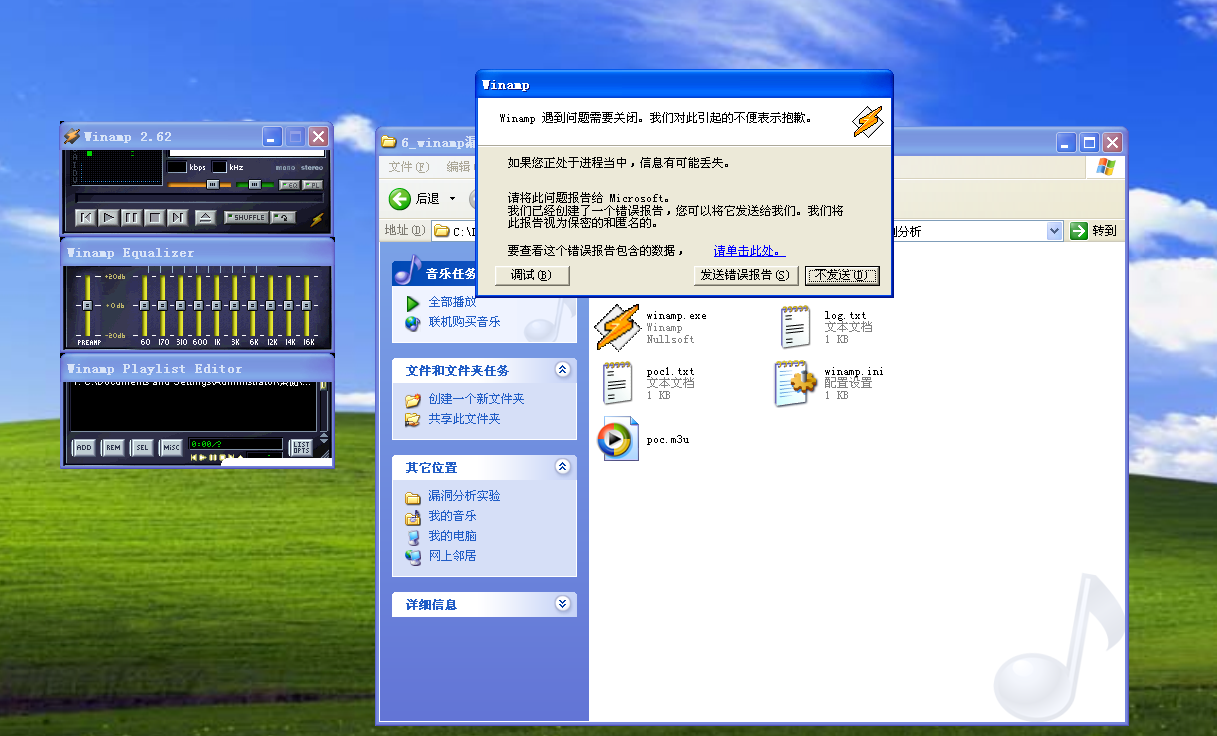Open the poc.m3u playlist file

tap(617, 437)
